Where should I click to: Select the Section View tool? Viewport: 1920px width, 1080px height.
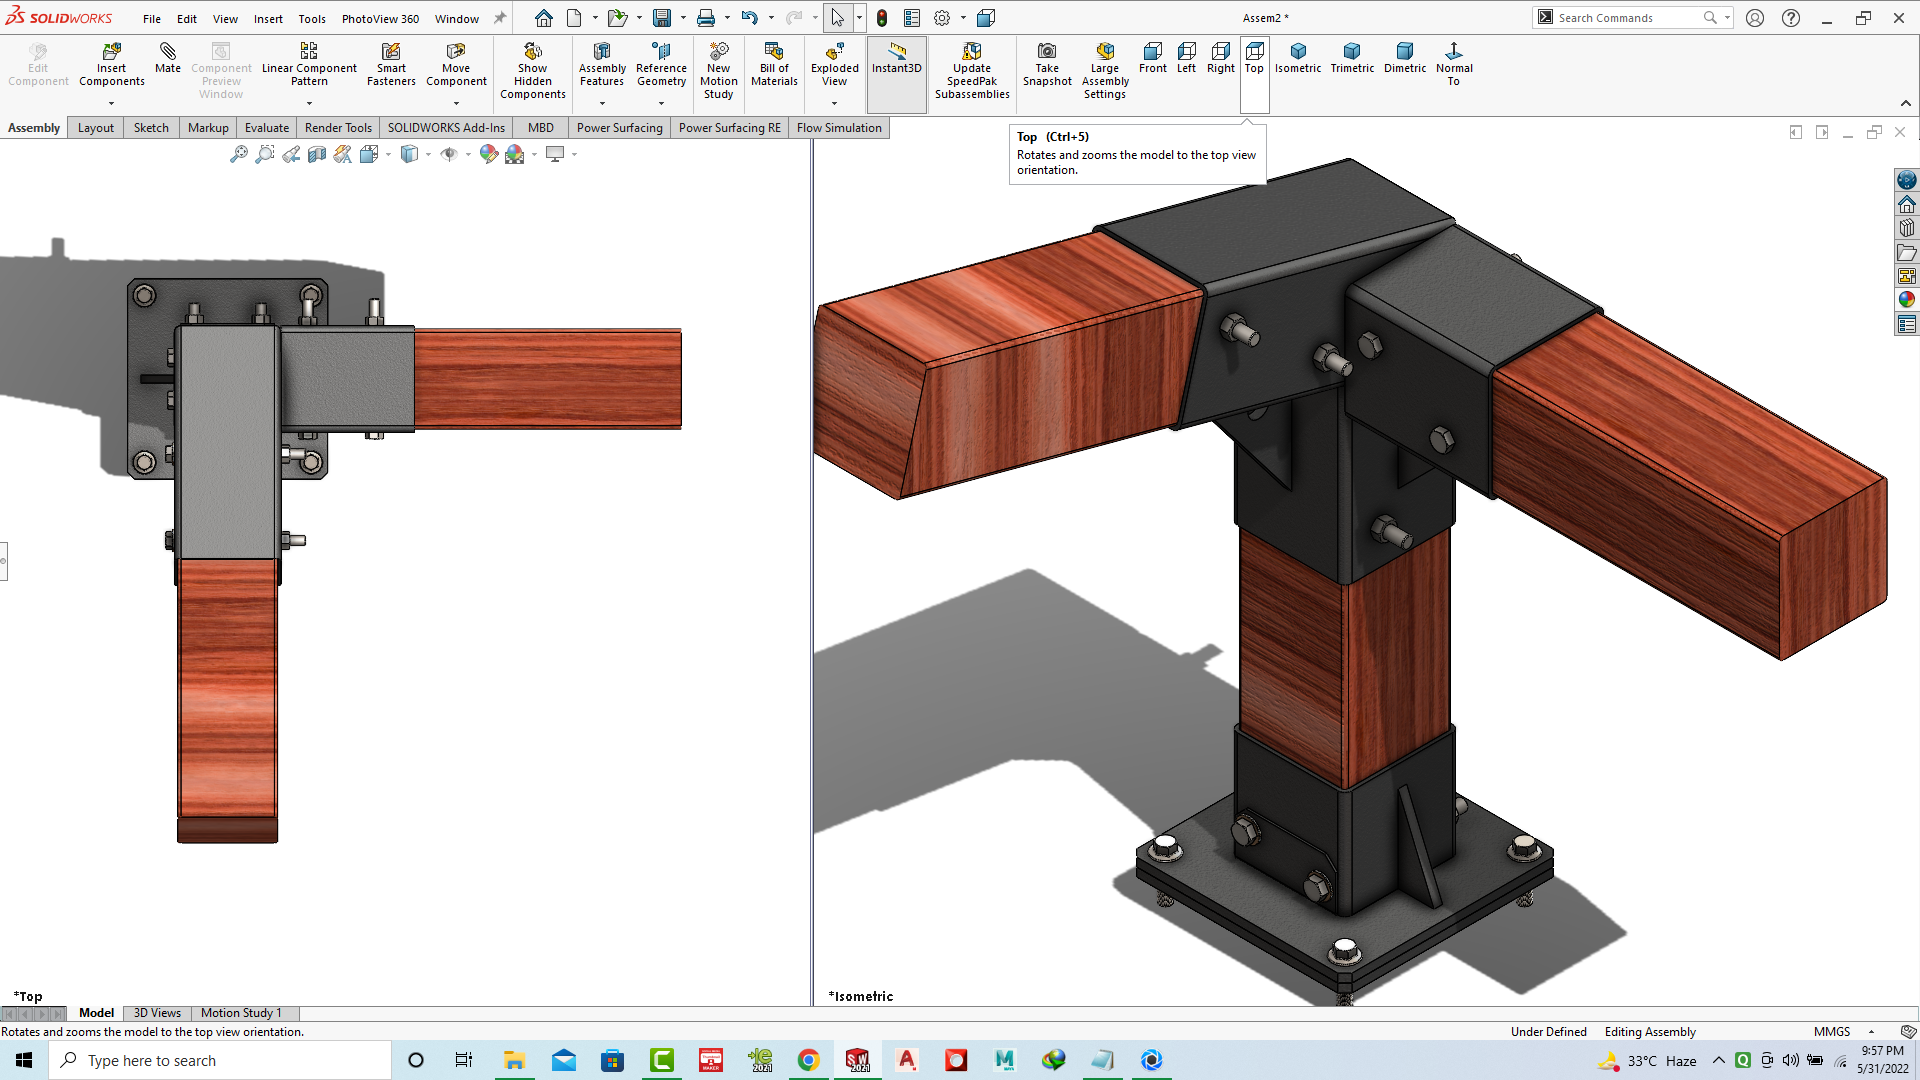click(x=317, y=154)
